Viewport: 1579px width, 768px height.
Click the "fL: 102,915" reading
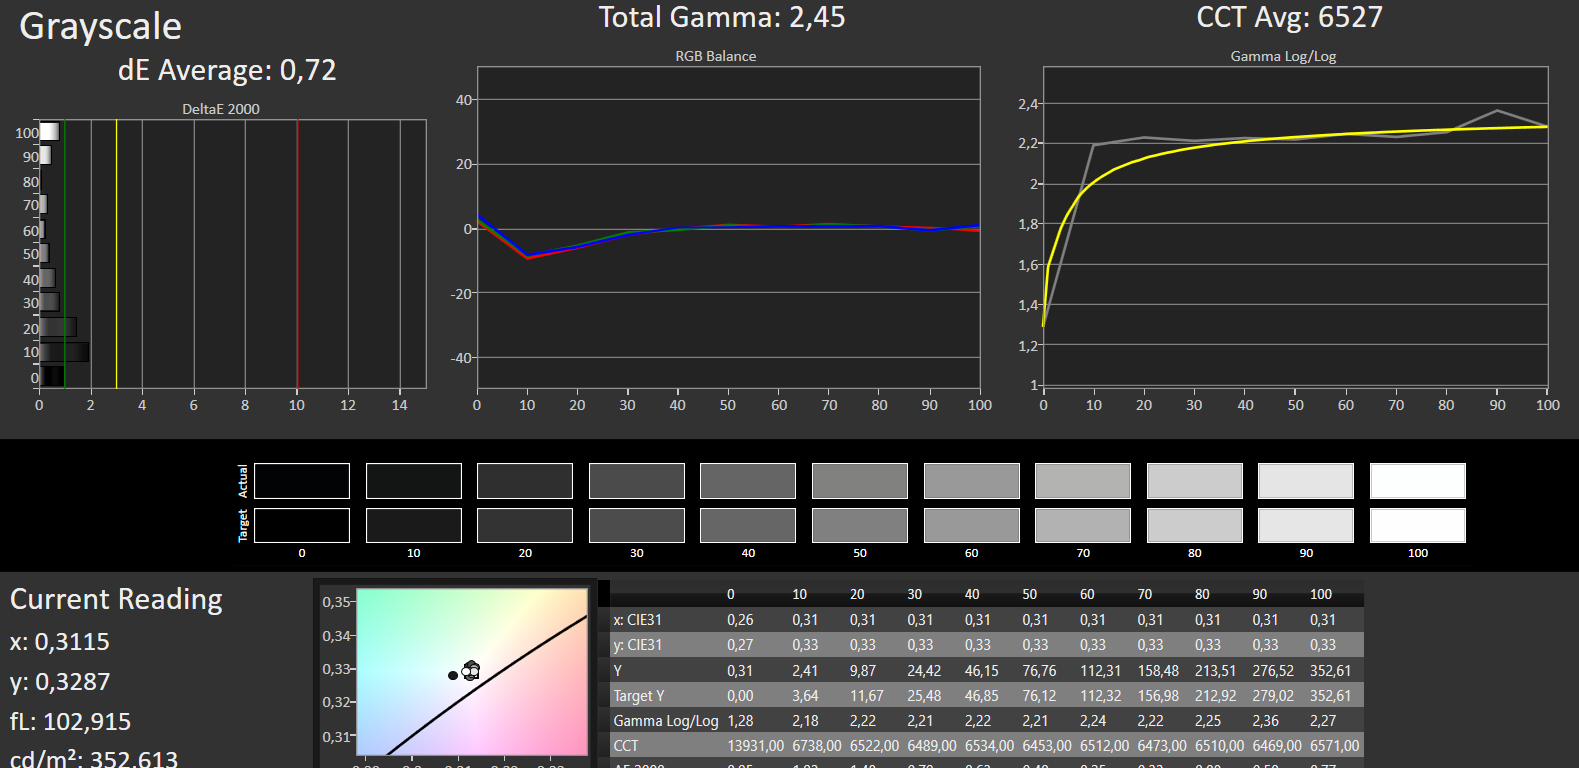pyautogui.click(x=70, y=722)
